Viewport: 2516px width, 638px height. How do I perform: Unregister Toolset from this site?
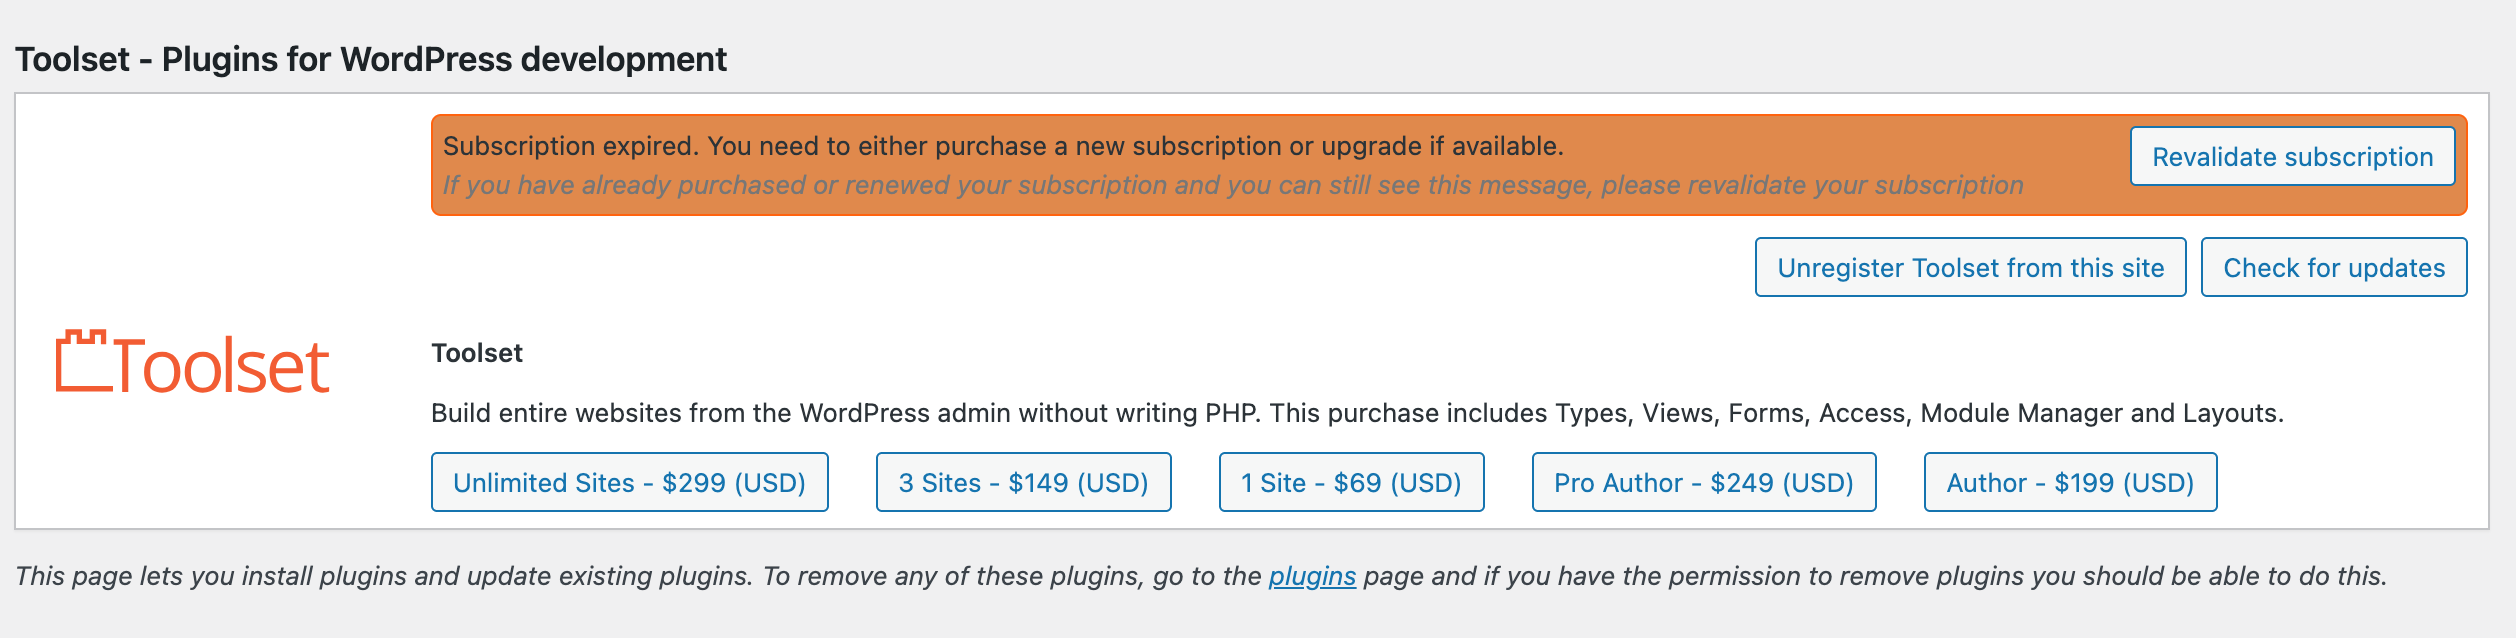click(x=1970, y=267)
